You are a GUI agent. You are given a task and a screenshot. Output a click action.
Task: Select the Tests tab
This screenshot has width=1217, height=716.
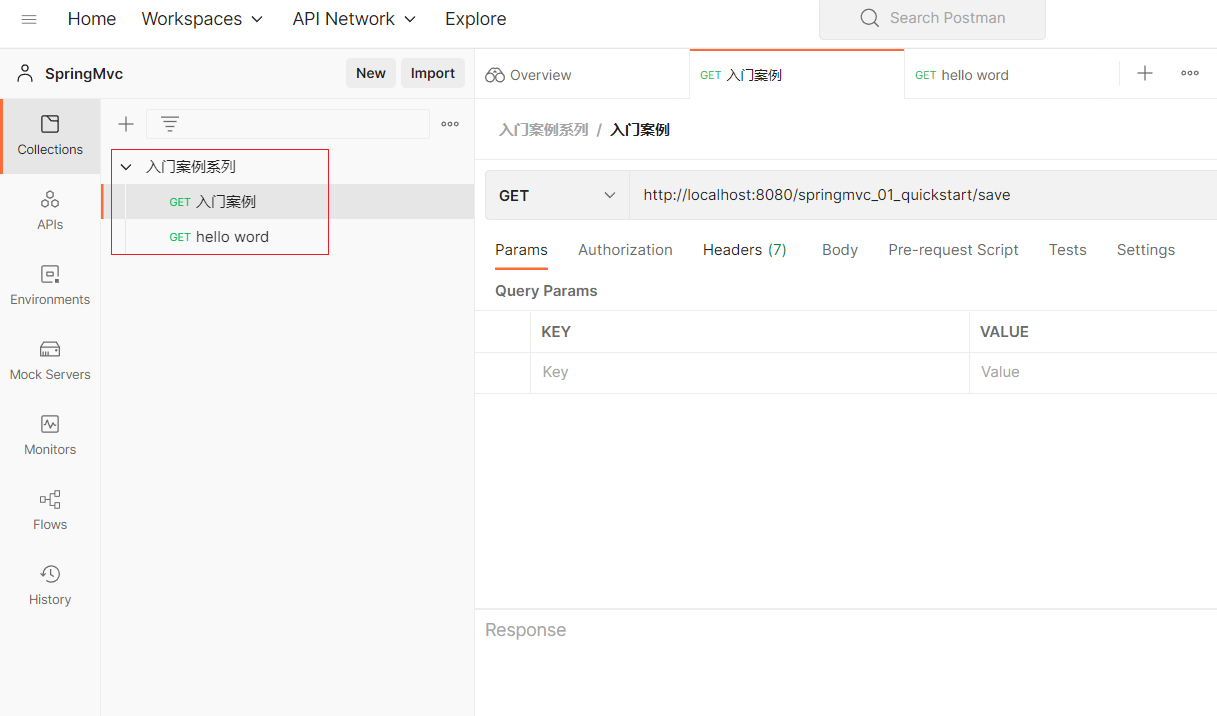click(x=1067, y=250)
